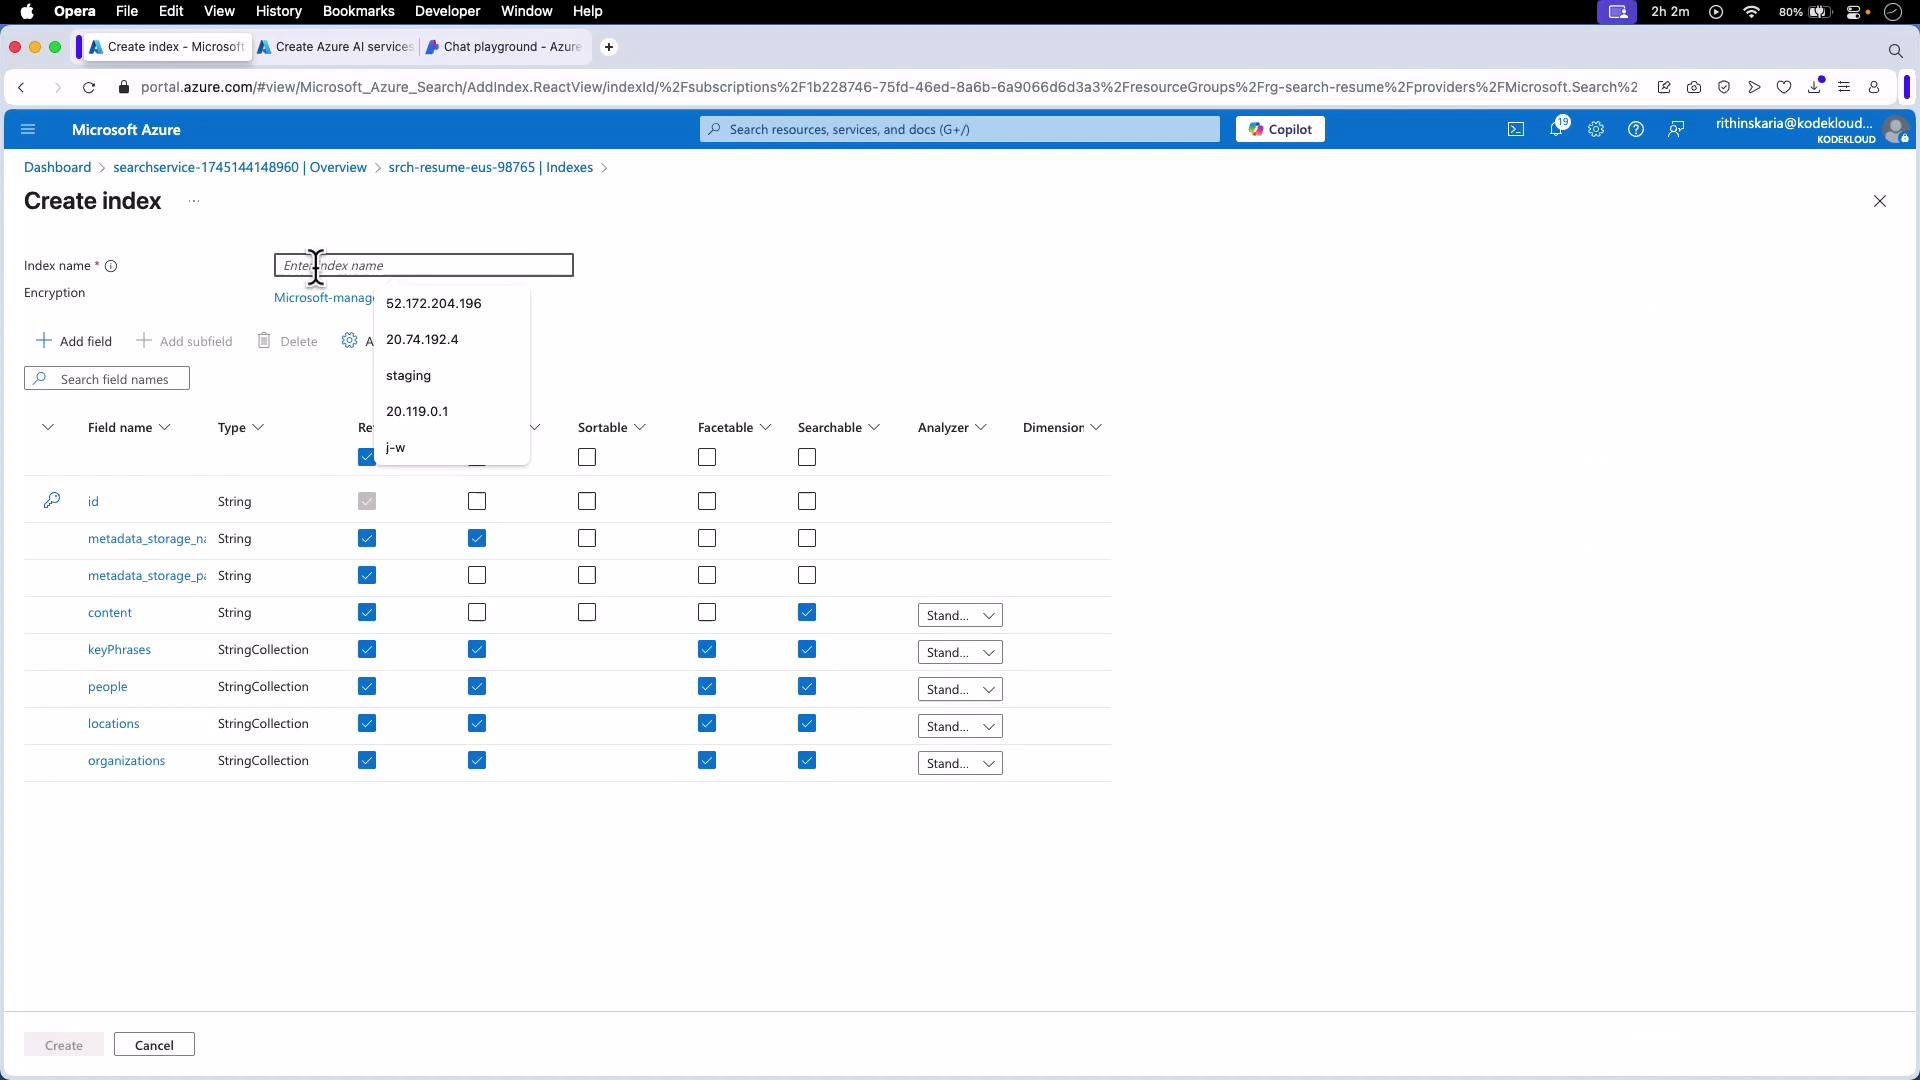The width and height of the screenshot is (1920, 1080).
Task: Open the downloads icon in address bar
Action: pyautogui.click(x=1815, y=87)
